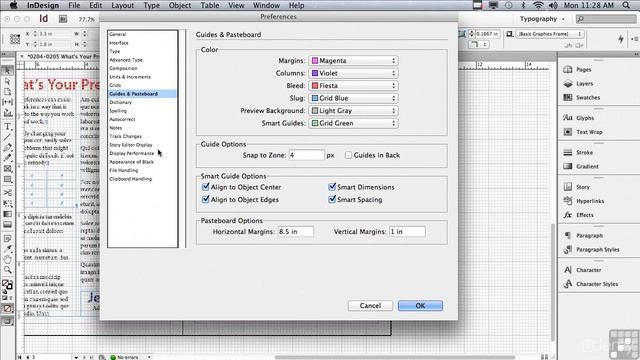Uncheck Align to Object Center
640x360 pixels.
[x=206, y=187]
